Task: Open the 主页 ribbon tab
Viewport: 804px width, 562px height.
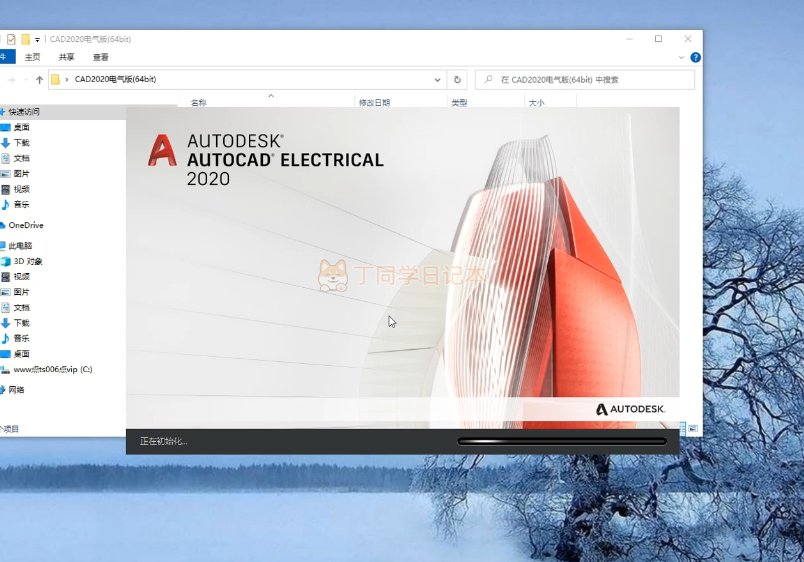Action: (32, 57)
